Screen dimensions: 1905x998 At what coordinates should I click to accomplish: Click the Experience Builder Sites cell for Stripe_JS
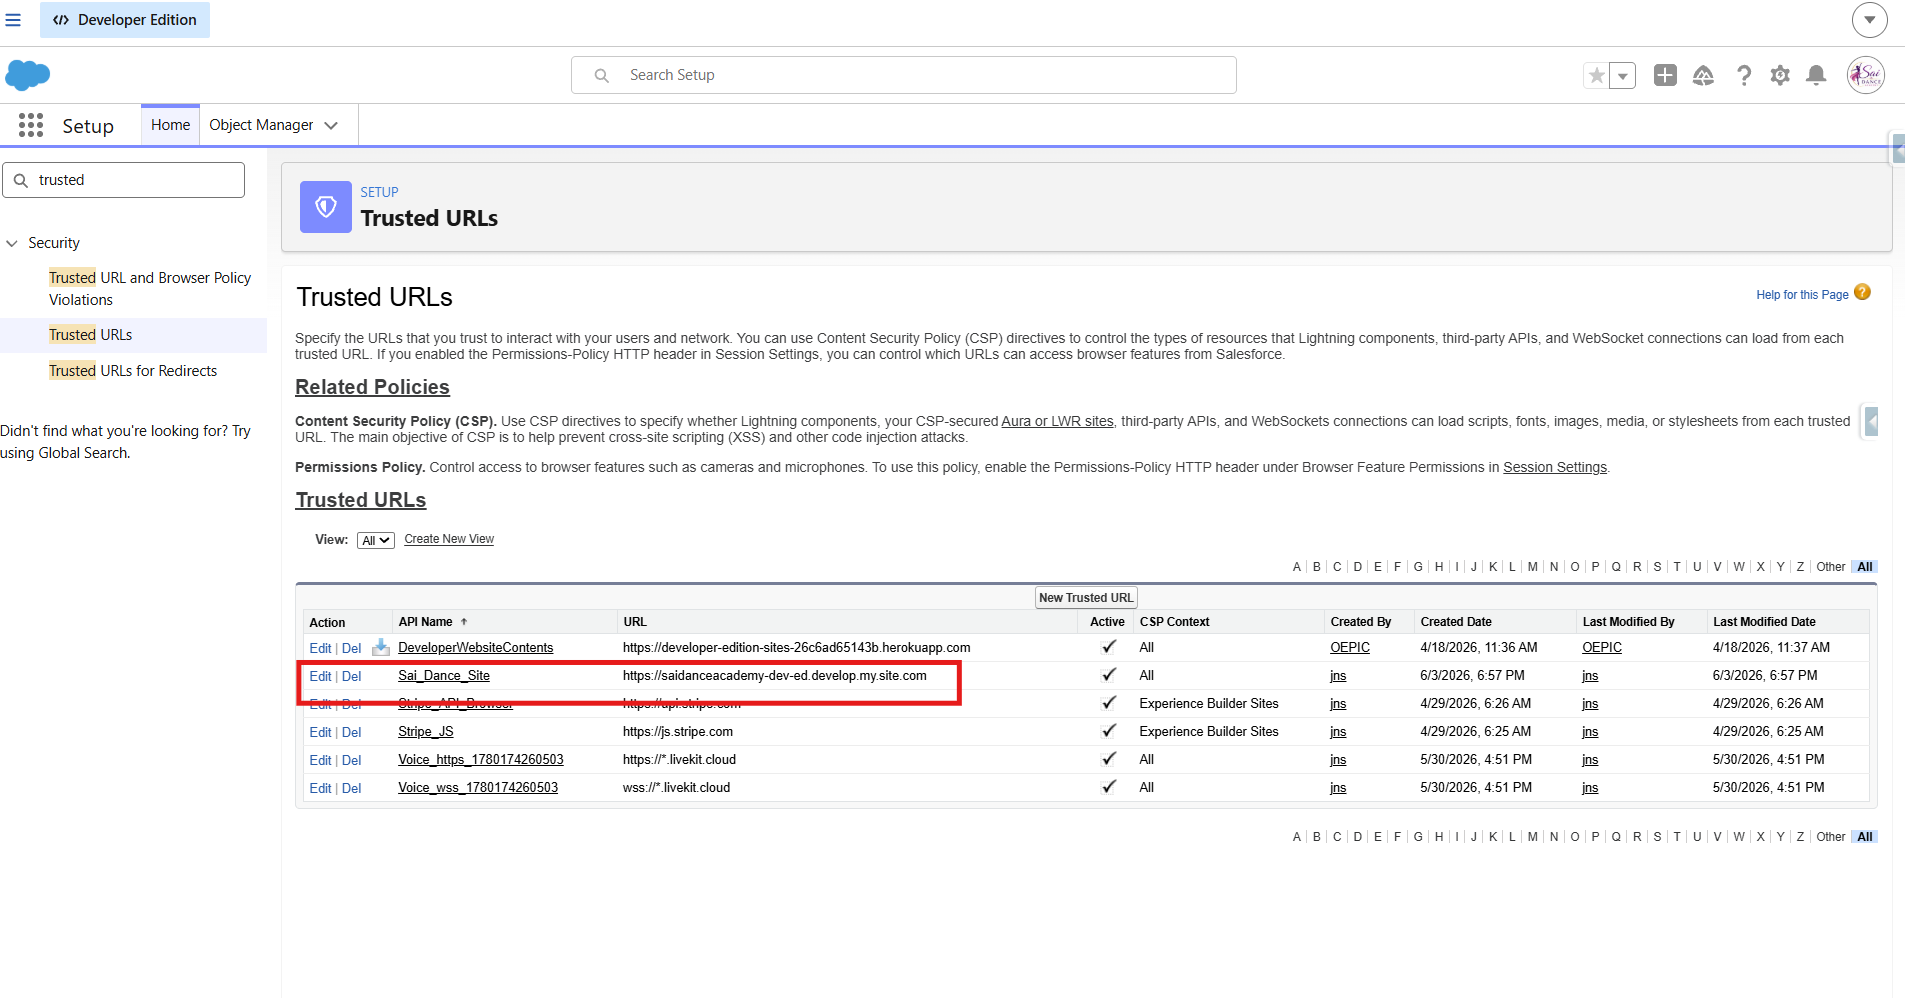1209,732
